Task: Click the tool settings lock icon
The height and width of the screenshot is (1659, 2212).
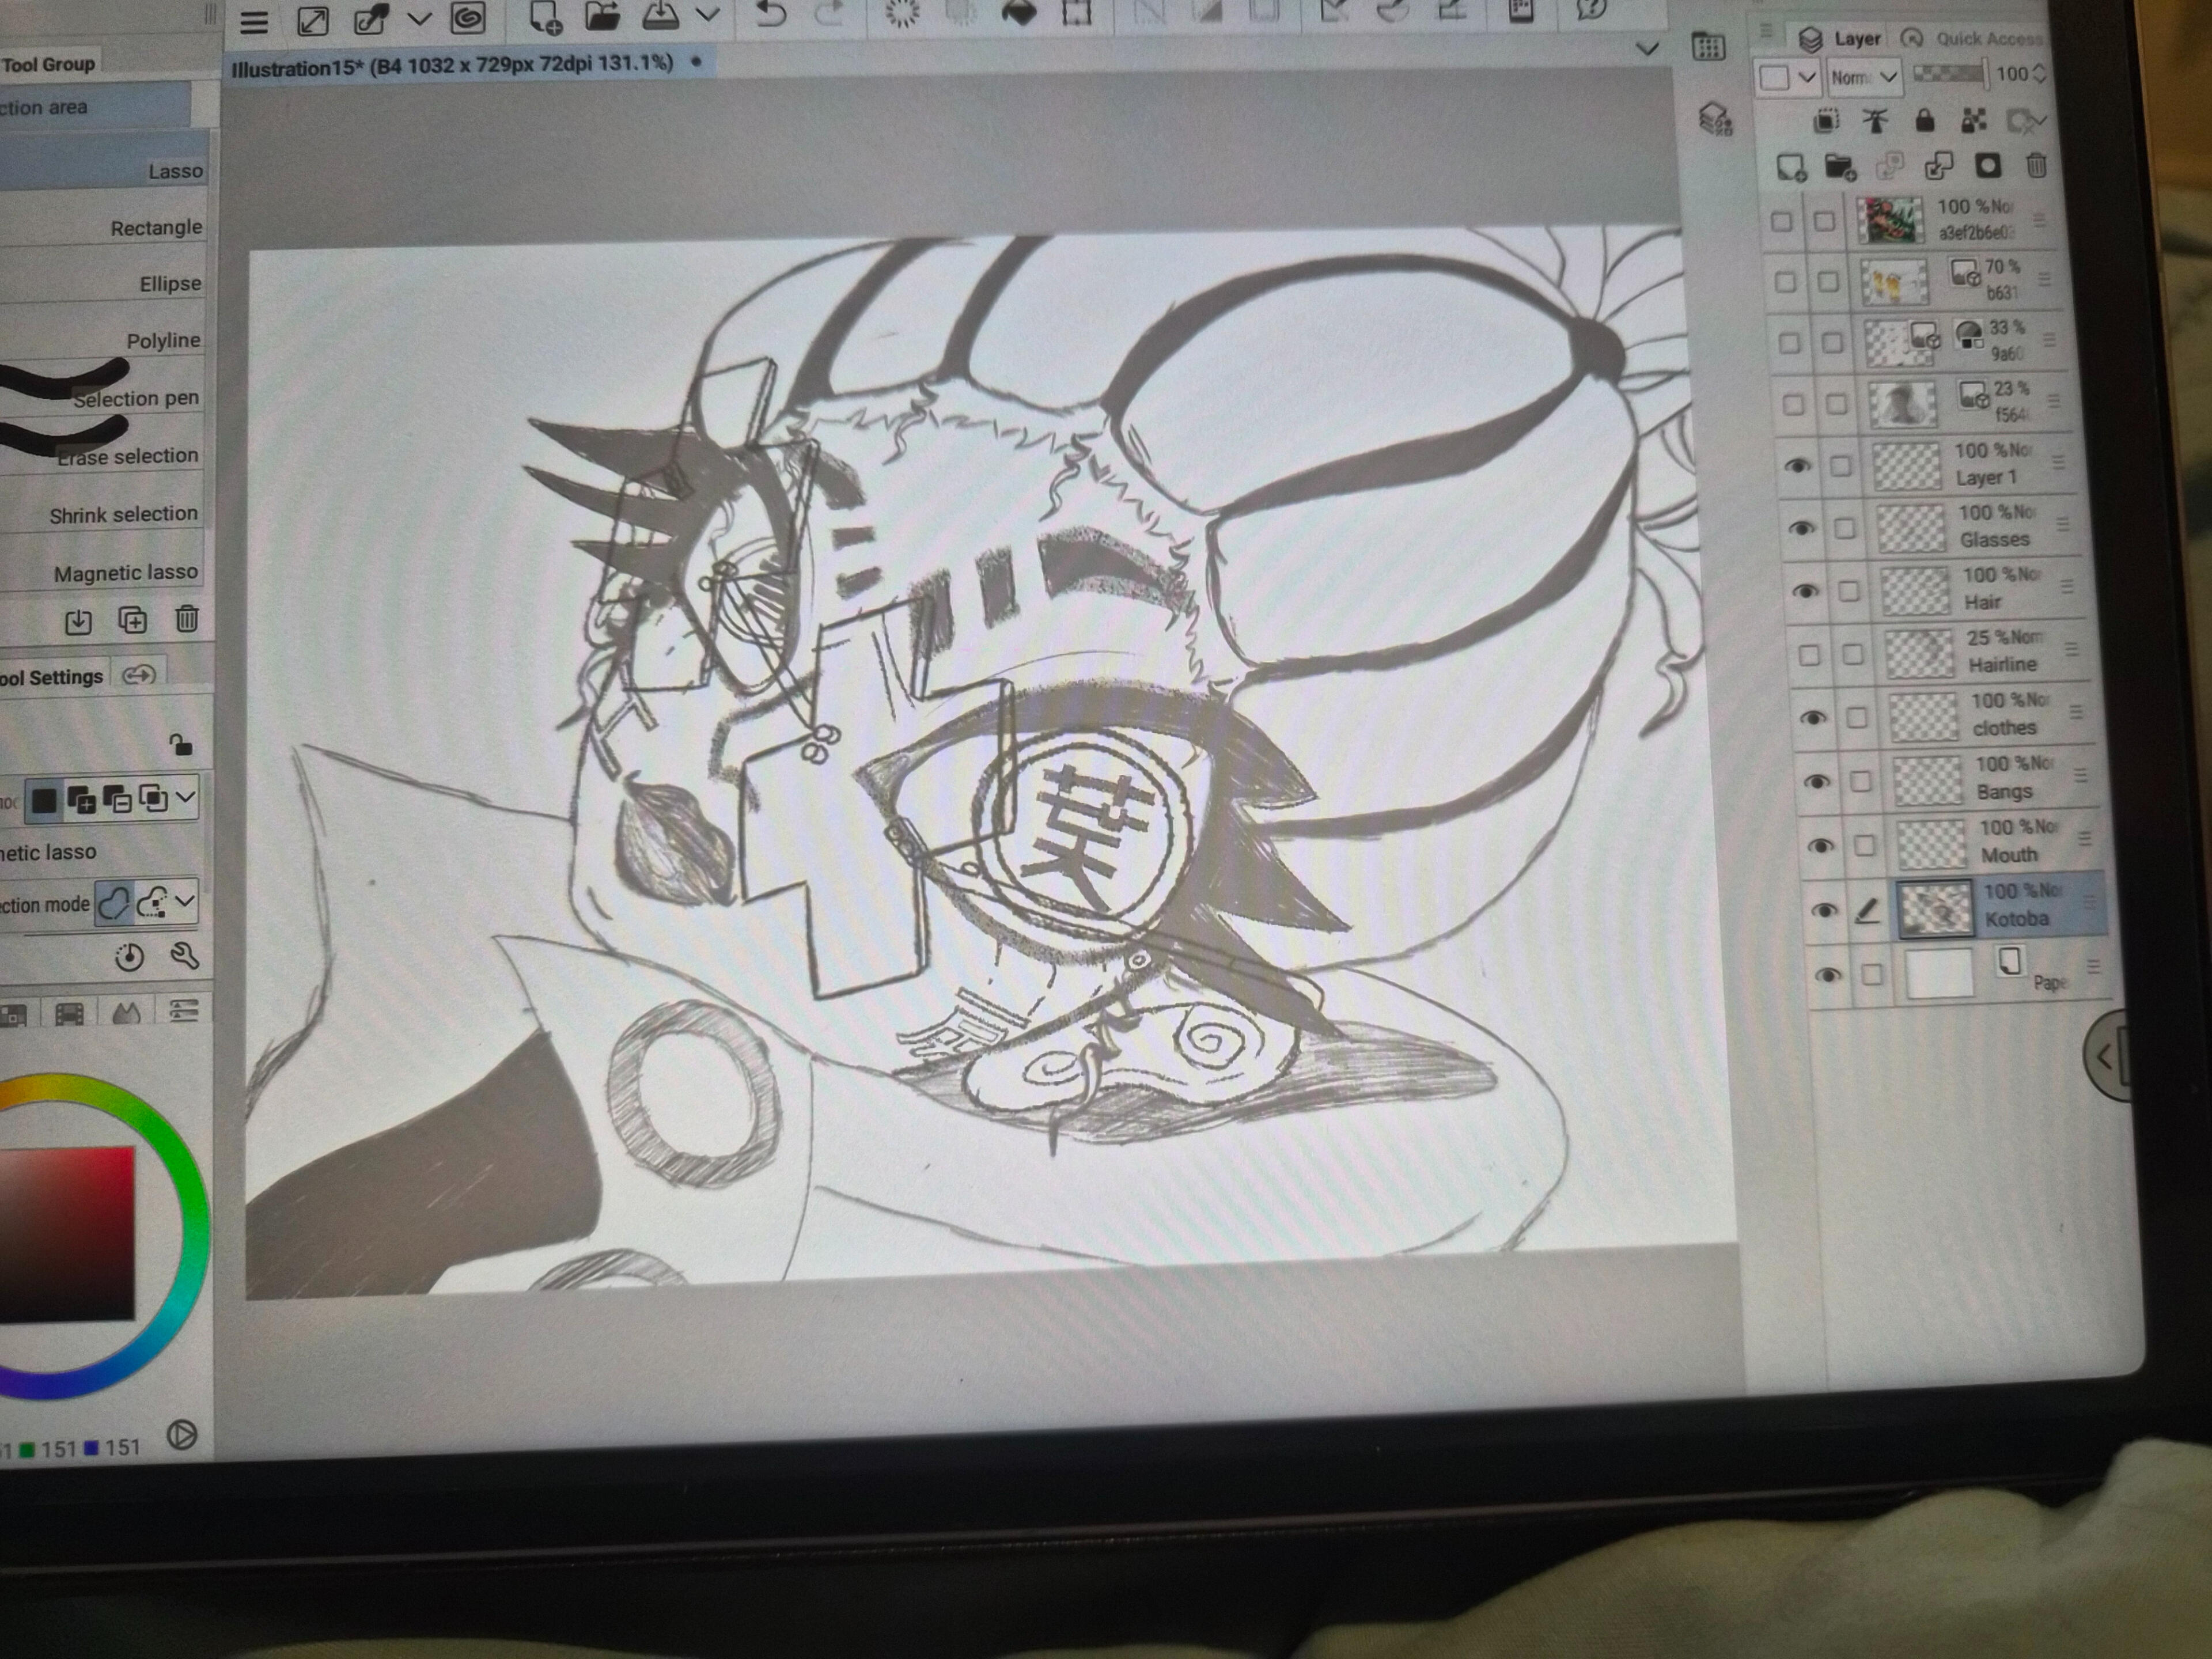Action: click(x=180, y=744)
